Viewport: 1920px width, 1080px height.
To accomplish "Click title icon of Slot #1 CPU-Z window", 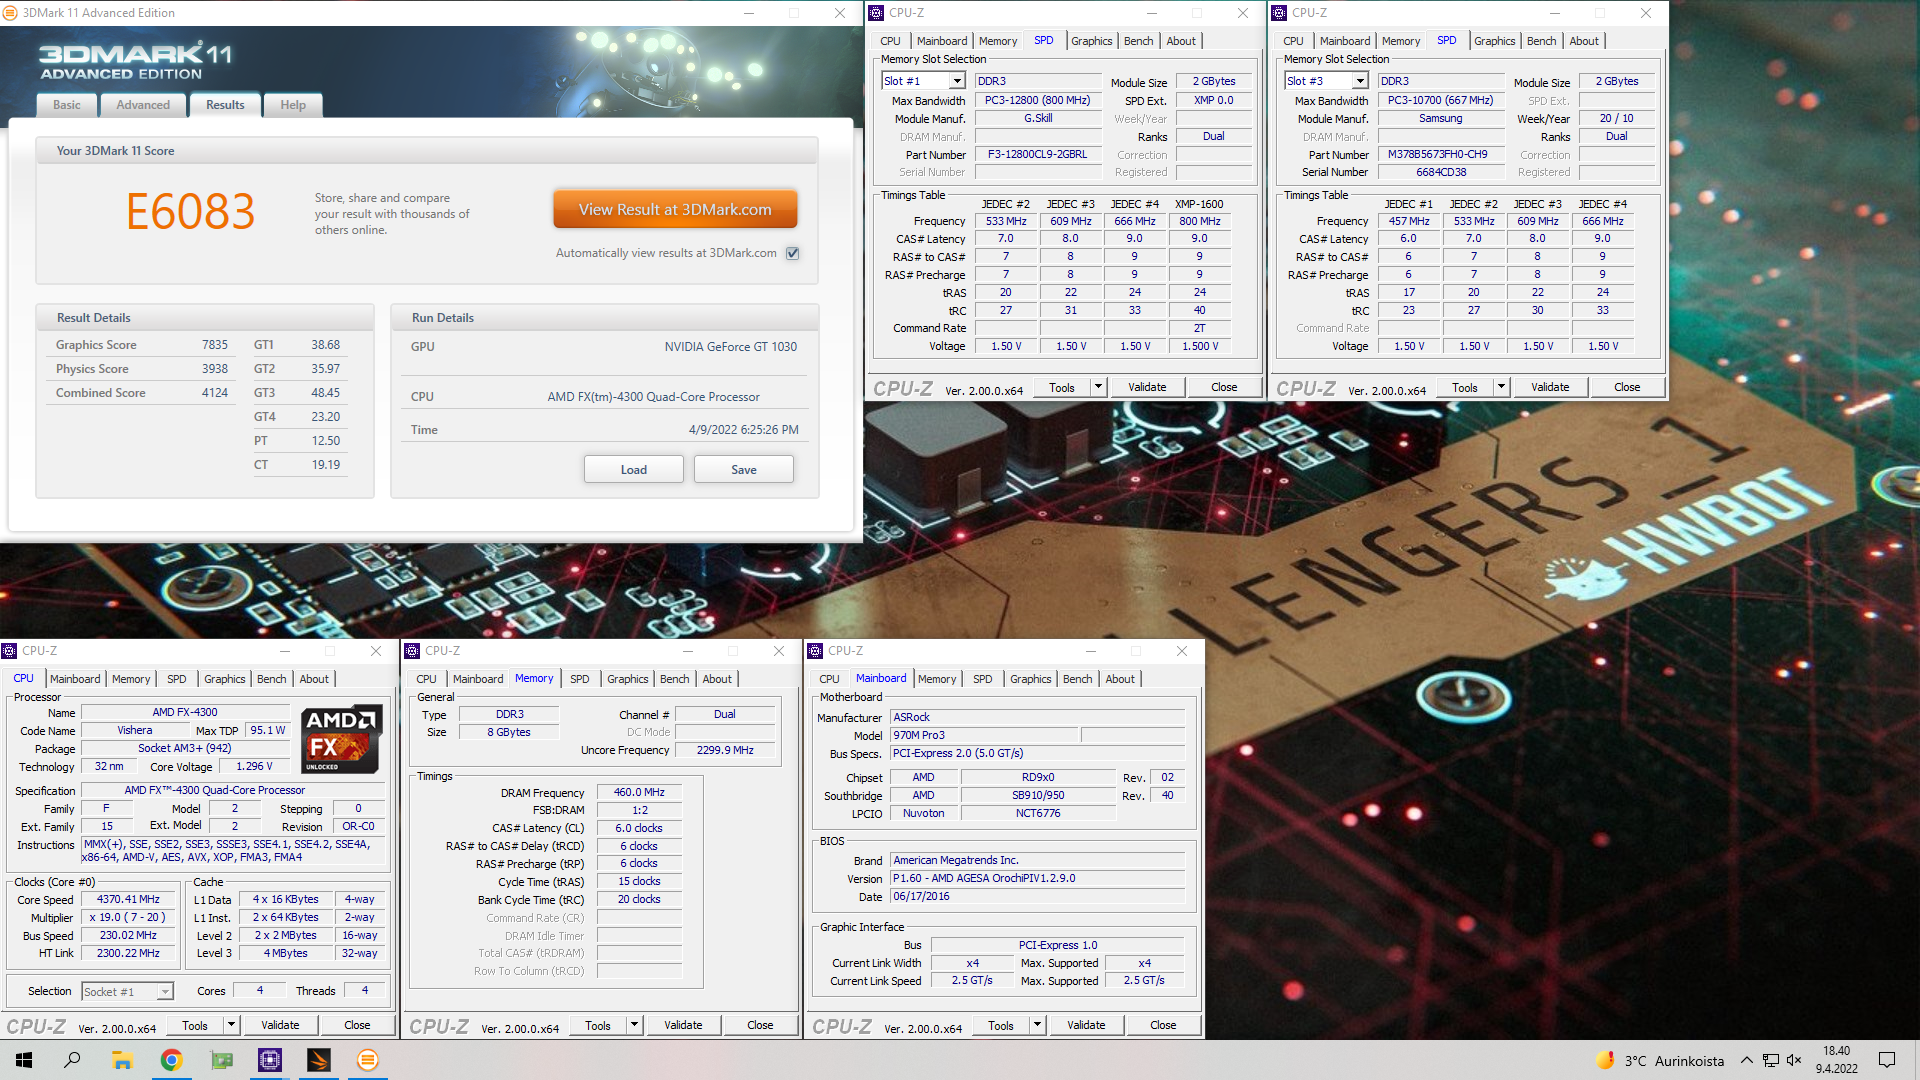I will point(876,13).
